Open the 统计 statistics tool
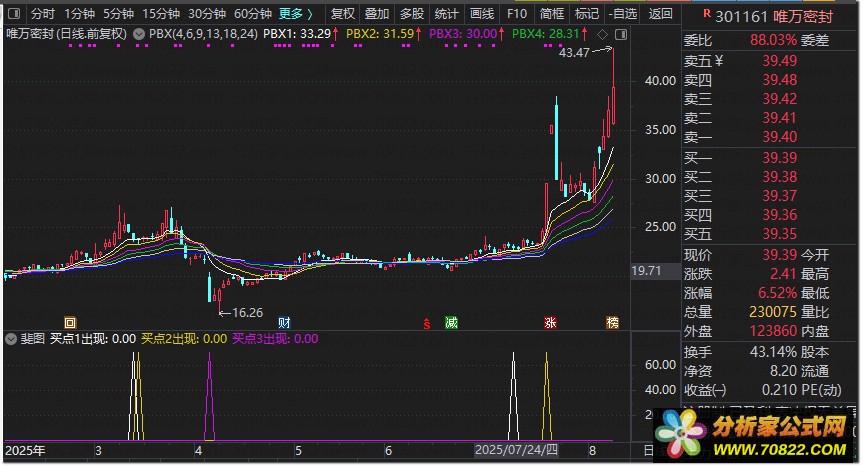Screen dimensions: 863x466 click(x=446, y=14)
